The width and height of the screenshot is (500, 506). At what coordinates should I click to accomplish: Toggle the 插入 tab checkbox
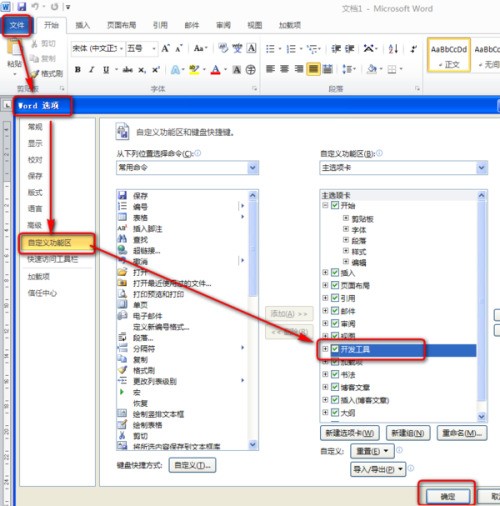pos(335,272)
